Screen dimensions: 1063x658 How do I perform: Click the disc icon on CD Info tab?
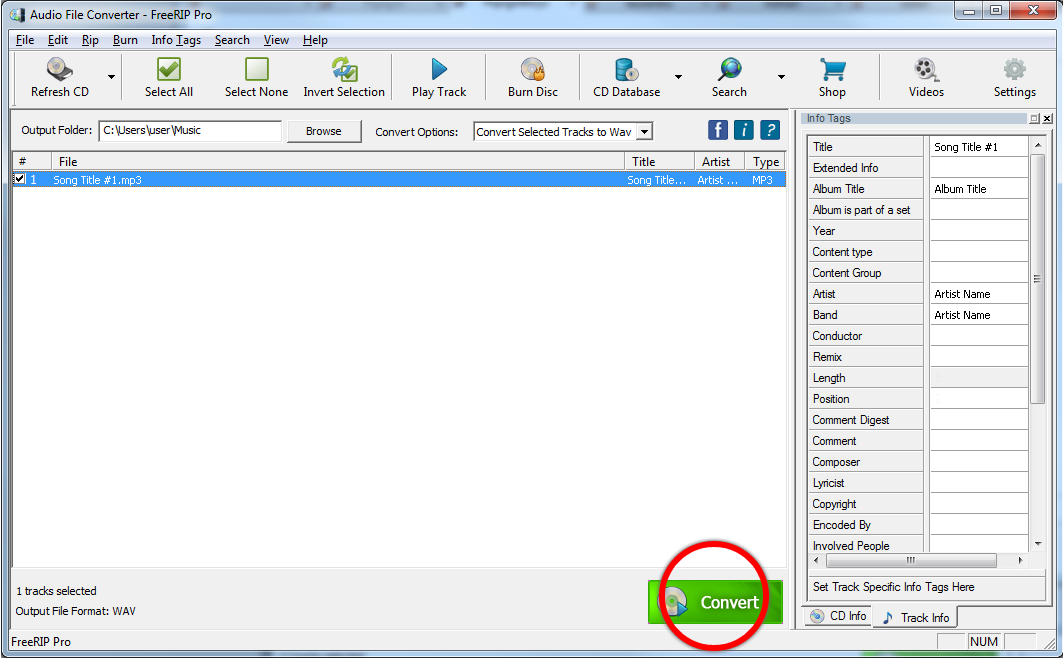pos(818,615)
